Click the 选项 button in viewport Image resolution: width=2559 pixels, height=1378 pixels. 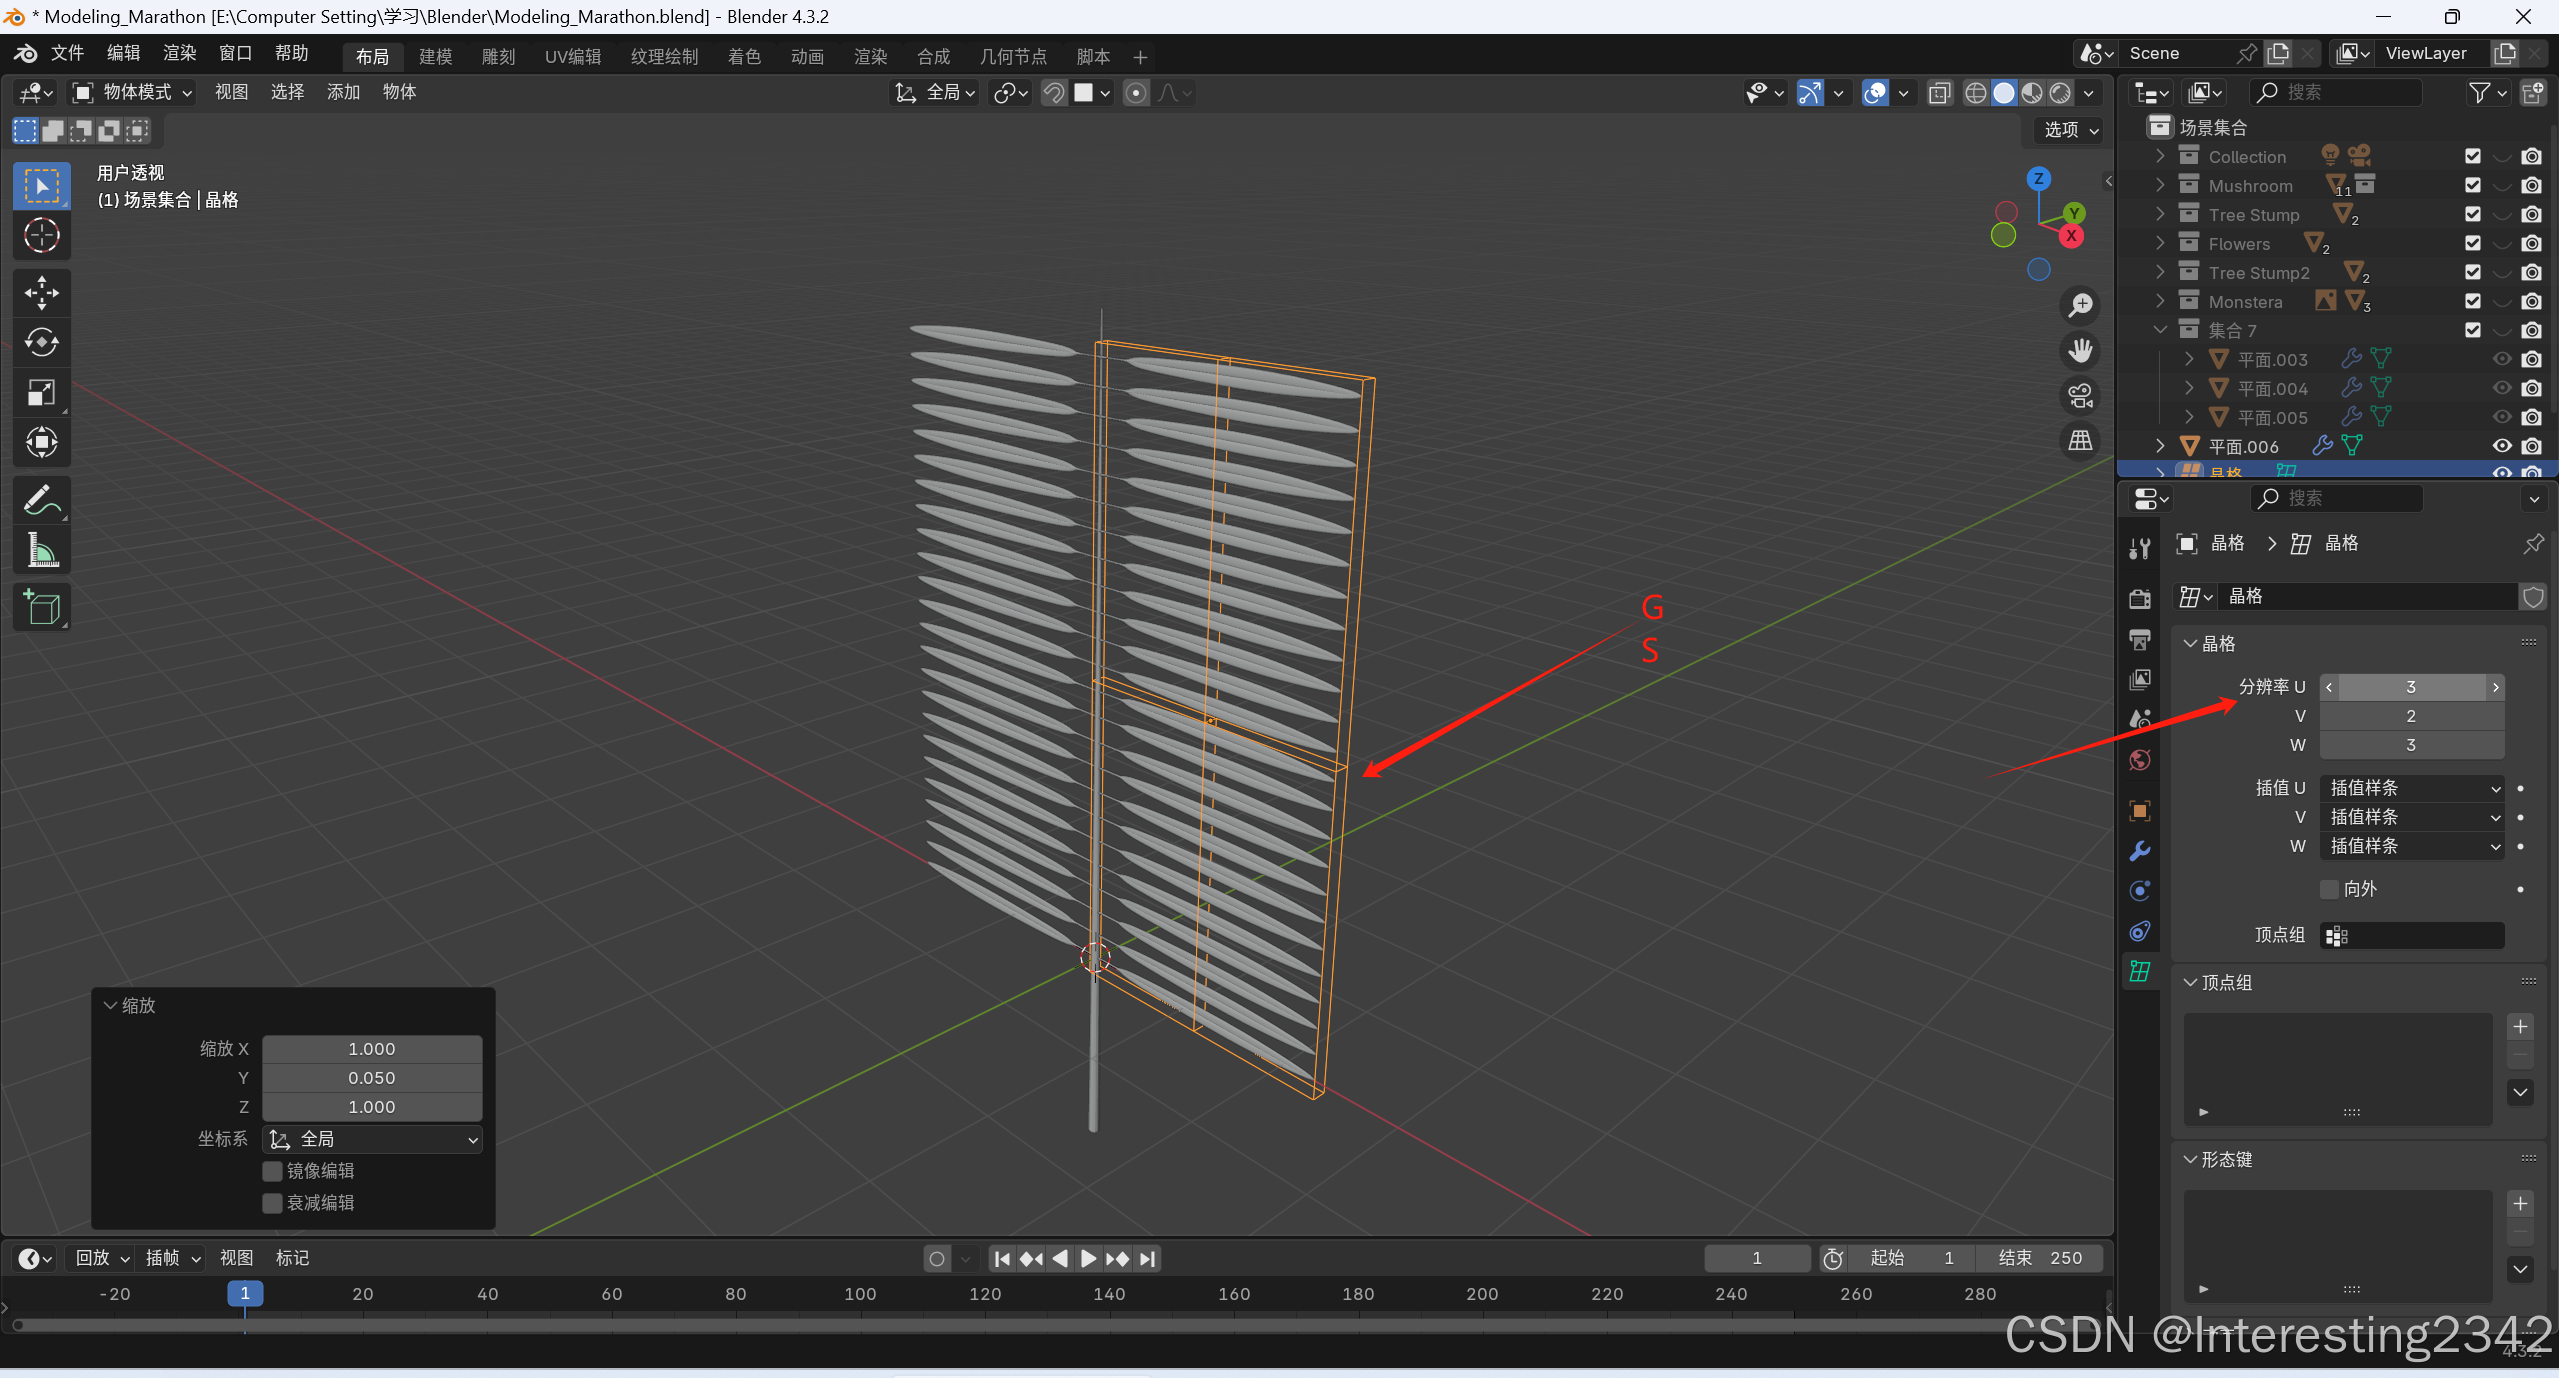2070,130
